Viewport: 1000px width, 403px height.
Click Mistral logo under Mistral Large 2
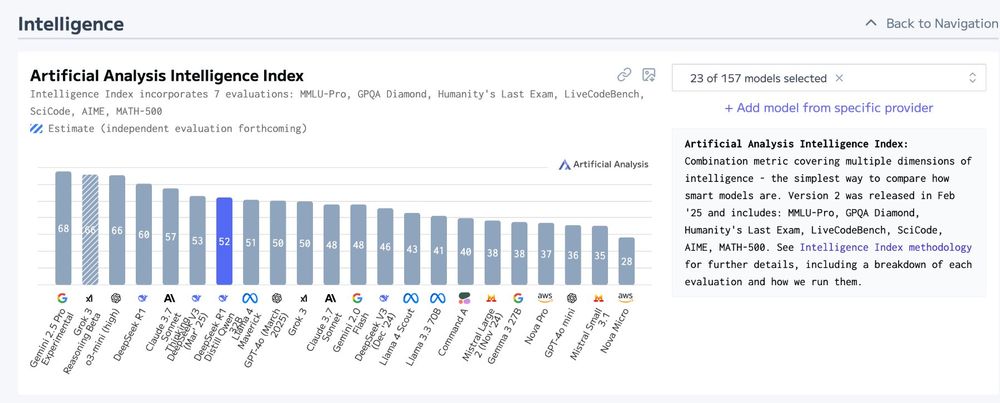pyautogui.click(x=491, y=298)
